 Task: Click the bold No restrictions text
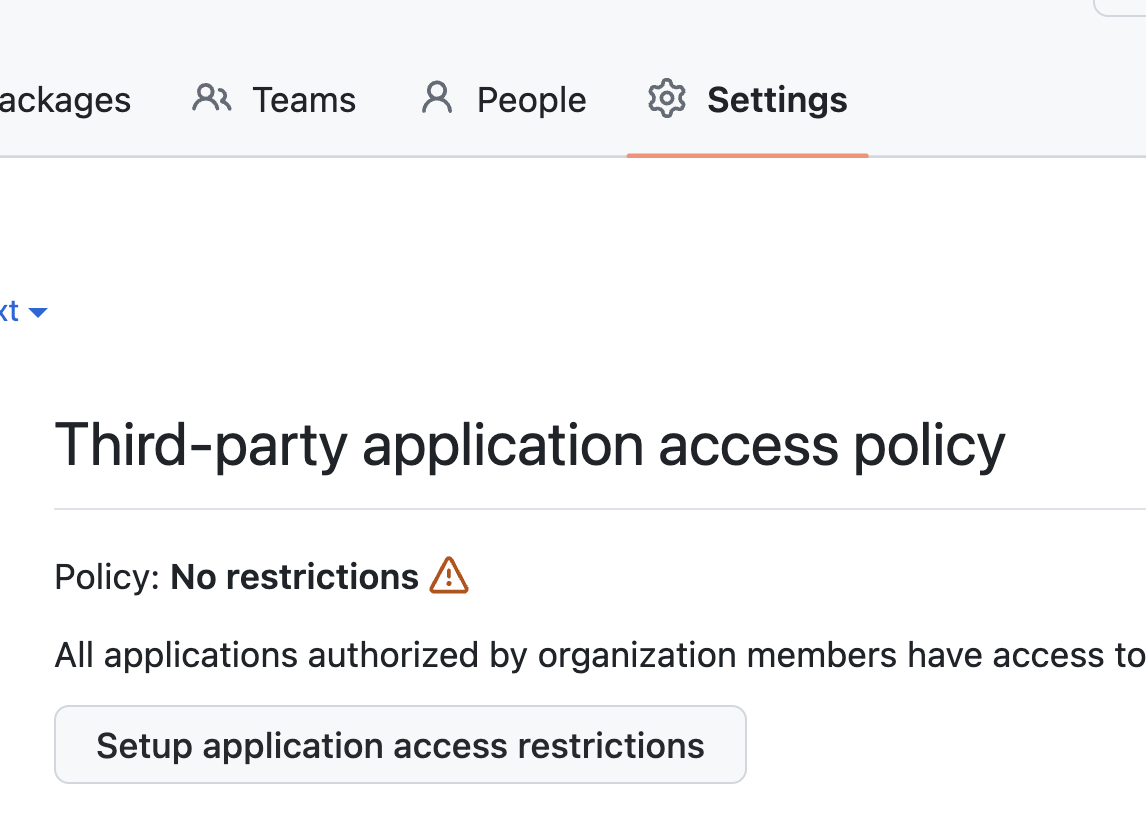pos(295,577)
